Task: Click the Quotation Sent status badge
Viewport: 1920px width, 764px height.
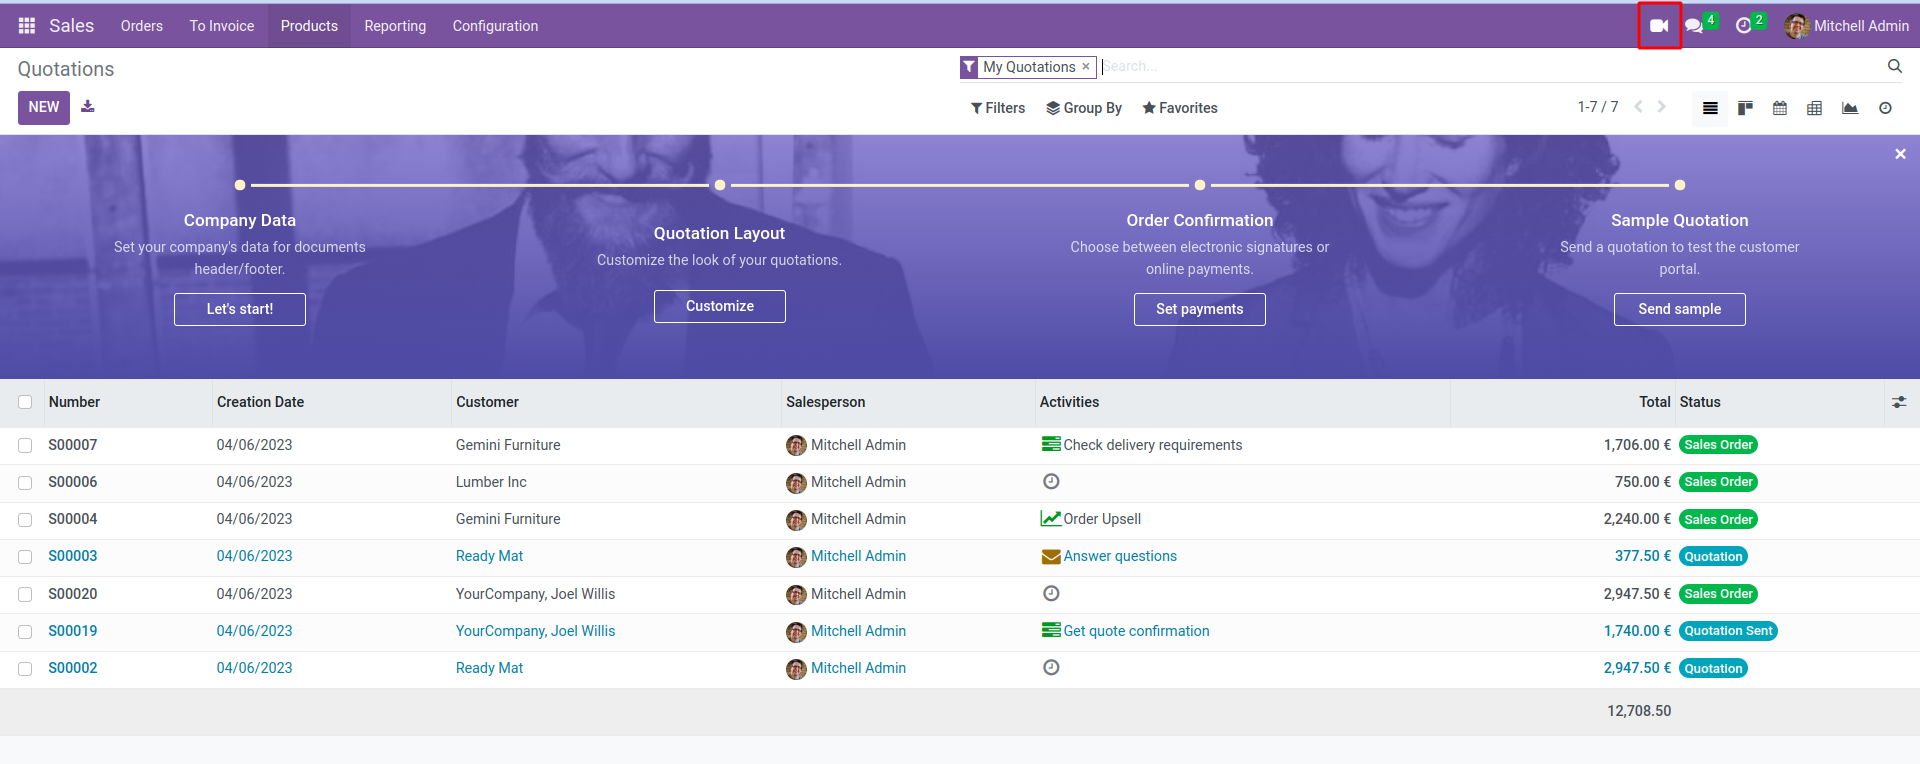Action: 1728,631
